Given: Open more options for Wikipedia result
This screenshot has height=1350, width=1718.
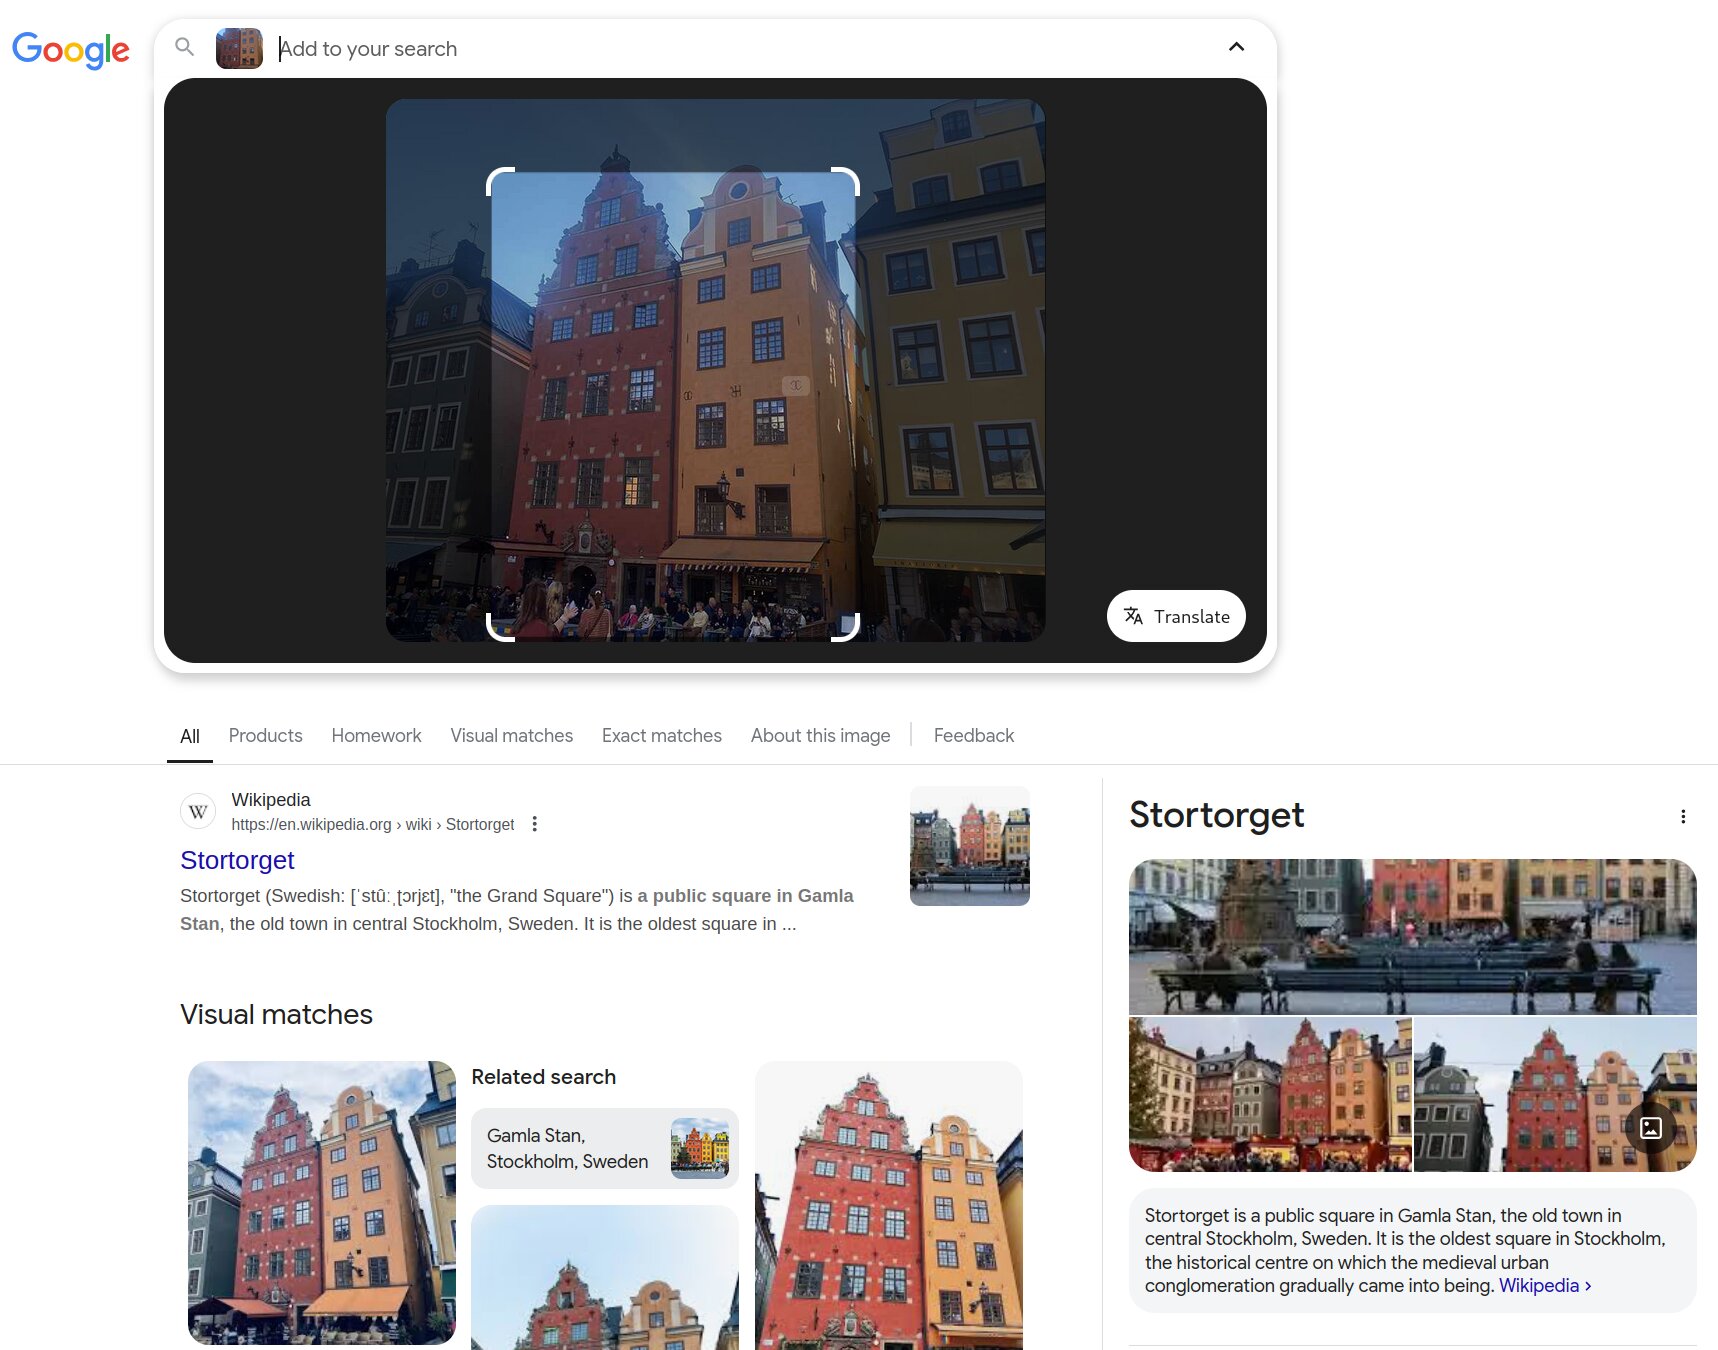Looking at the screenshot, I should pos(535,824).
